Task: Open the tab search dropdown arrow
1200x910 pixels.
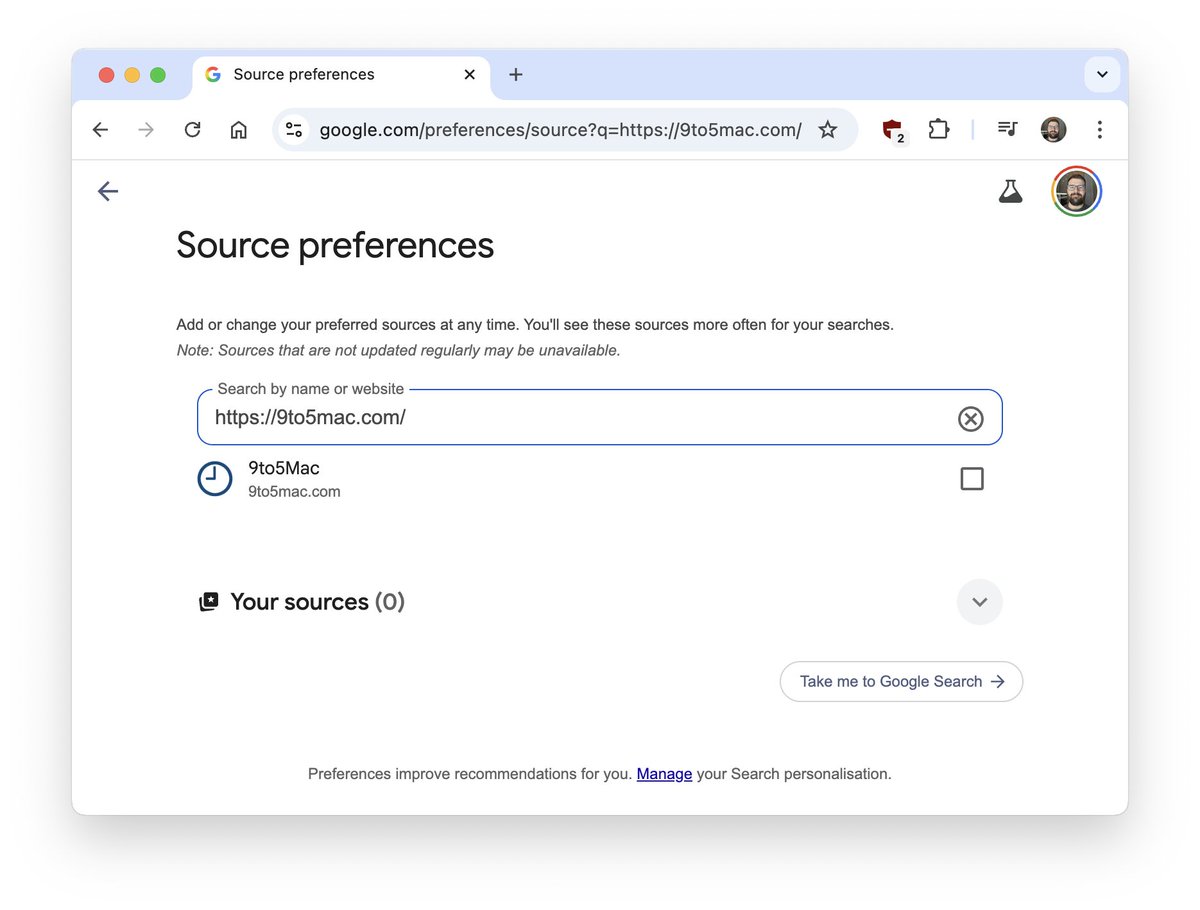Action: [1102, 75]
